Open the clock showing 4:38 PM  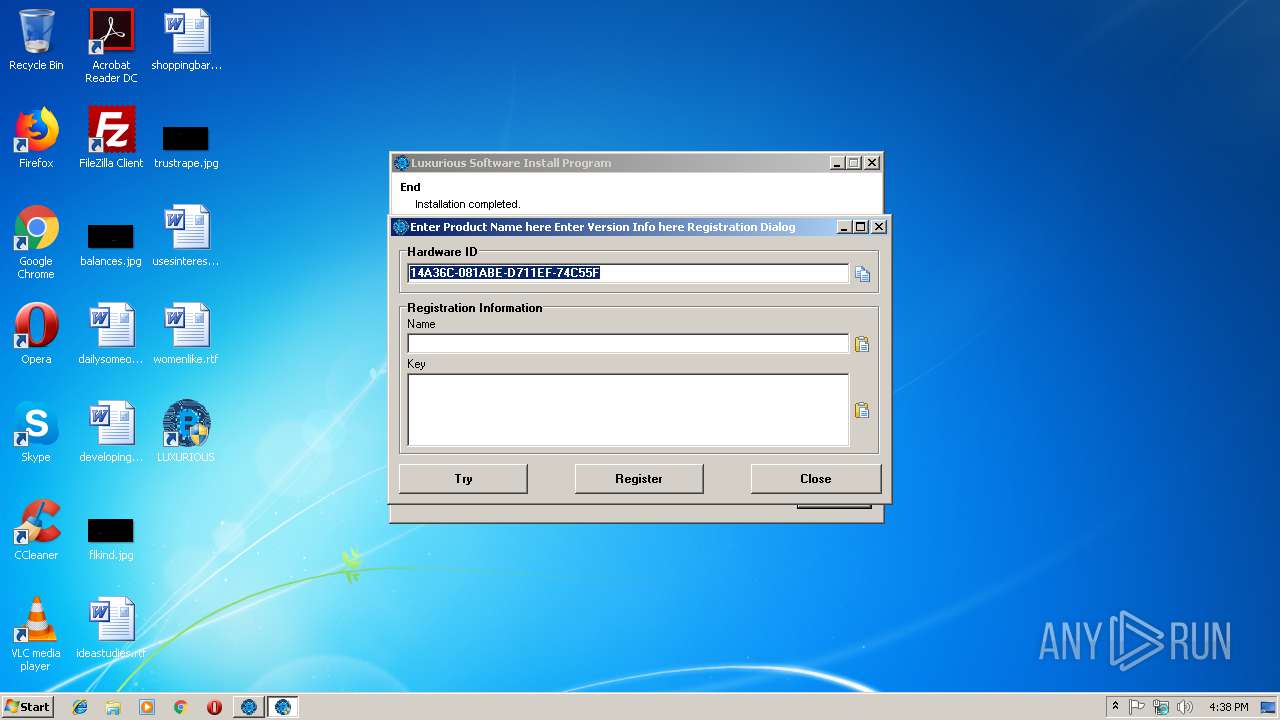pos(1228,707)
